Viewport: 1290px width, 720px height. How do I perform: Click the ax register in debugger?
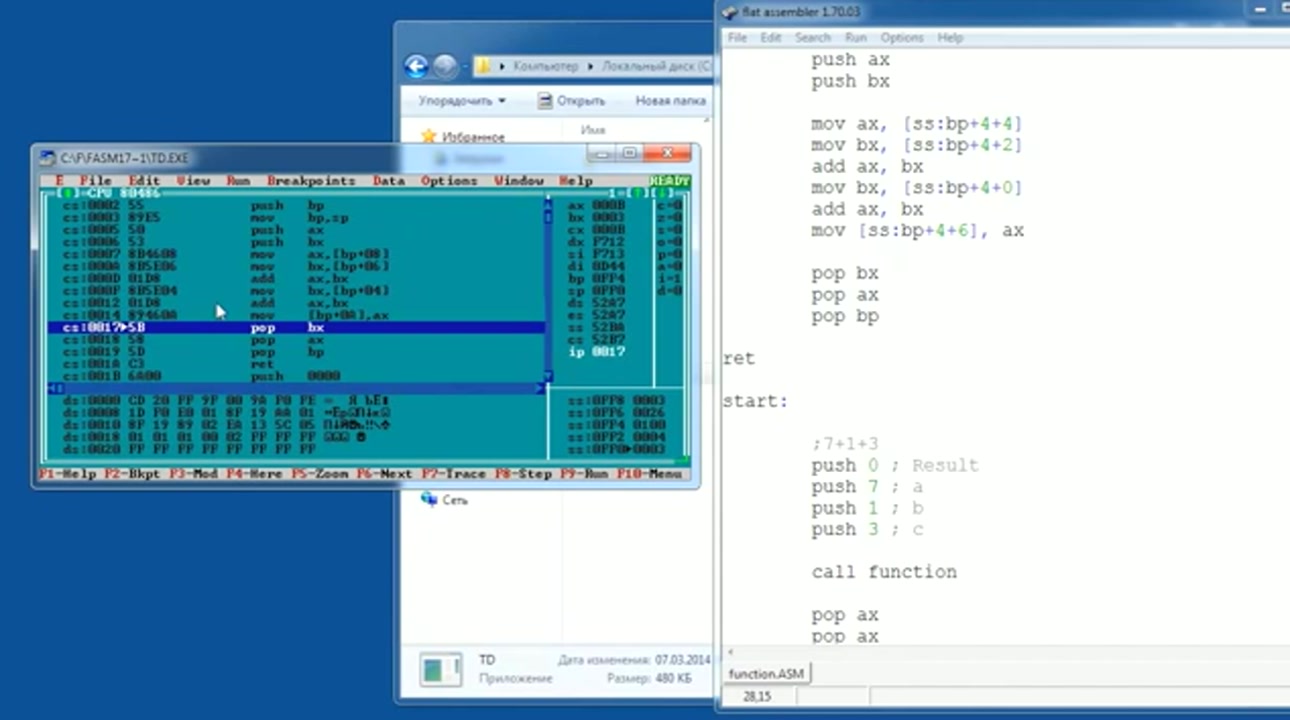coord(597,205)
